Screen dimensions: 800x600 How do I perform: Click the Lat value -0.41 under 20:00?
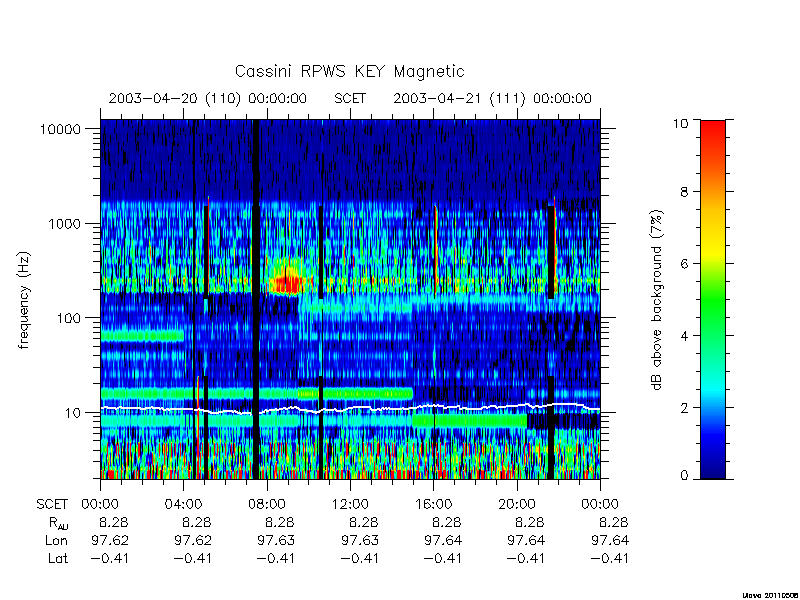click(x=526, y=558)
